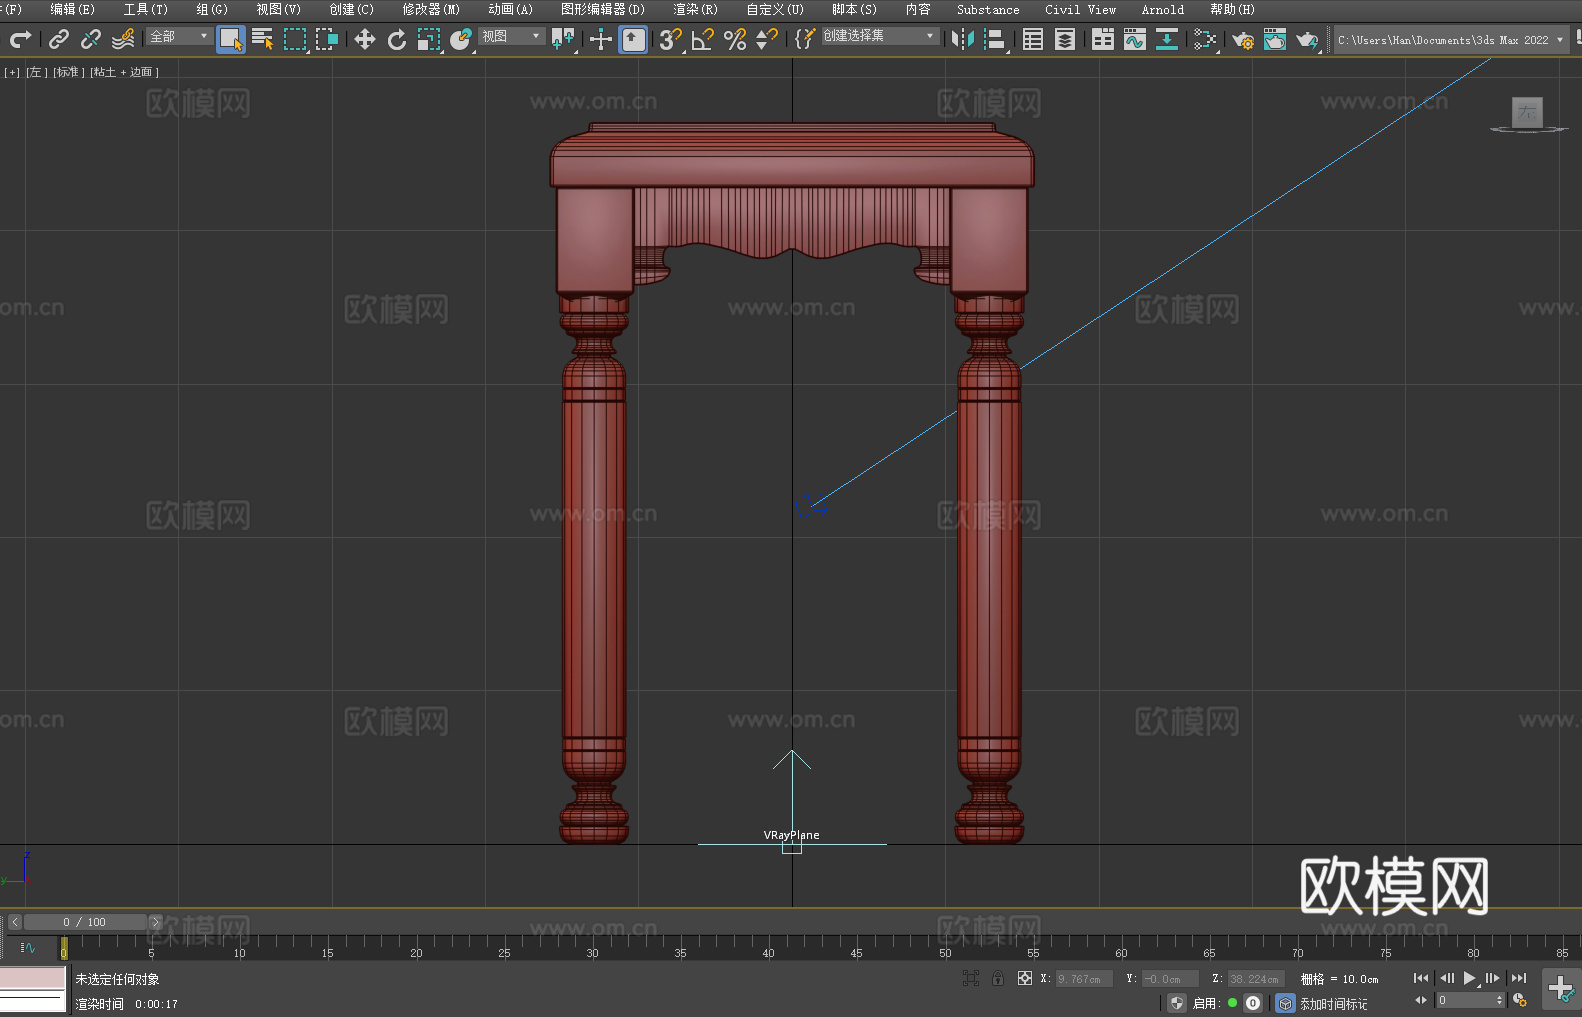1582x1017 pixels.
Task: Click the Align tool
Action: (x=995, y=39)
